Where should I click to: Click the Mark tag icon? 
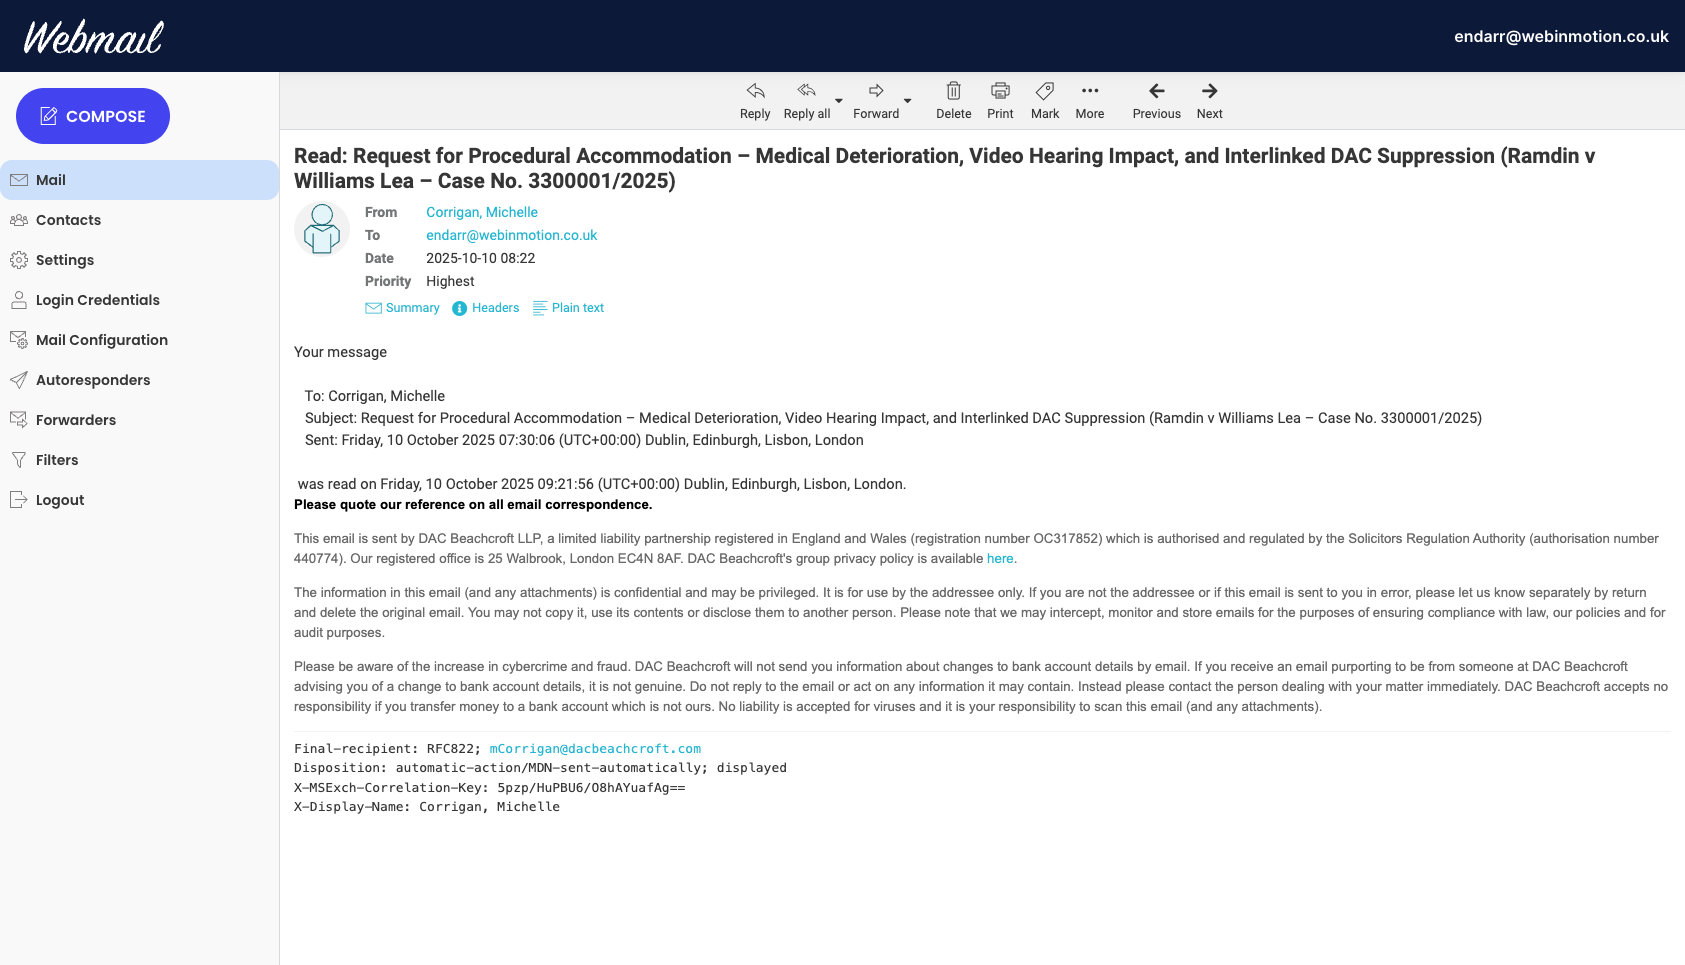[x=1044, y=90]
